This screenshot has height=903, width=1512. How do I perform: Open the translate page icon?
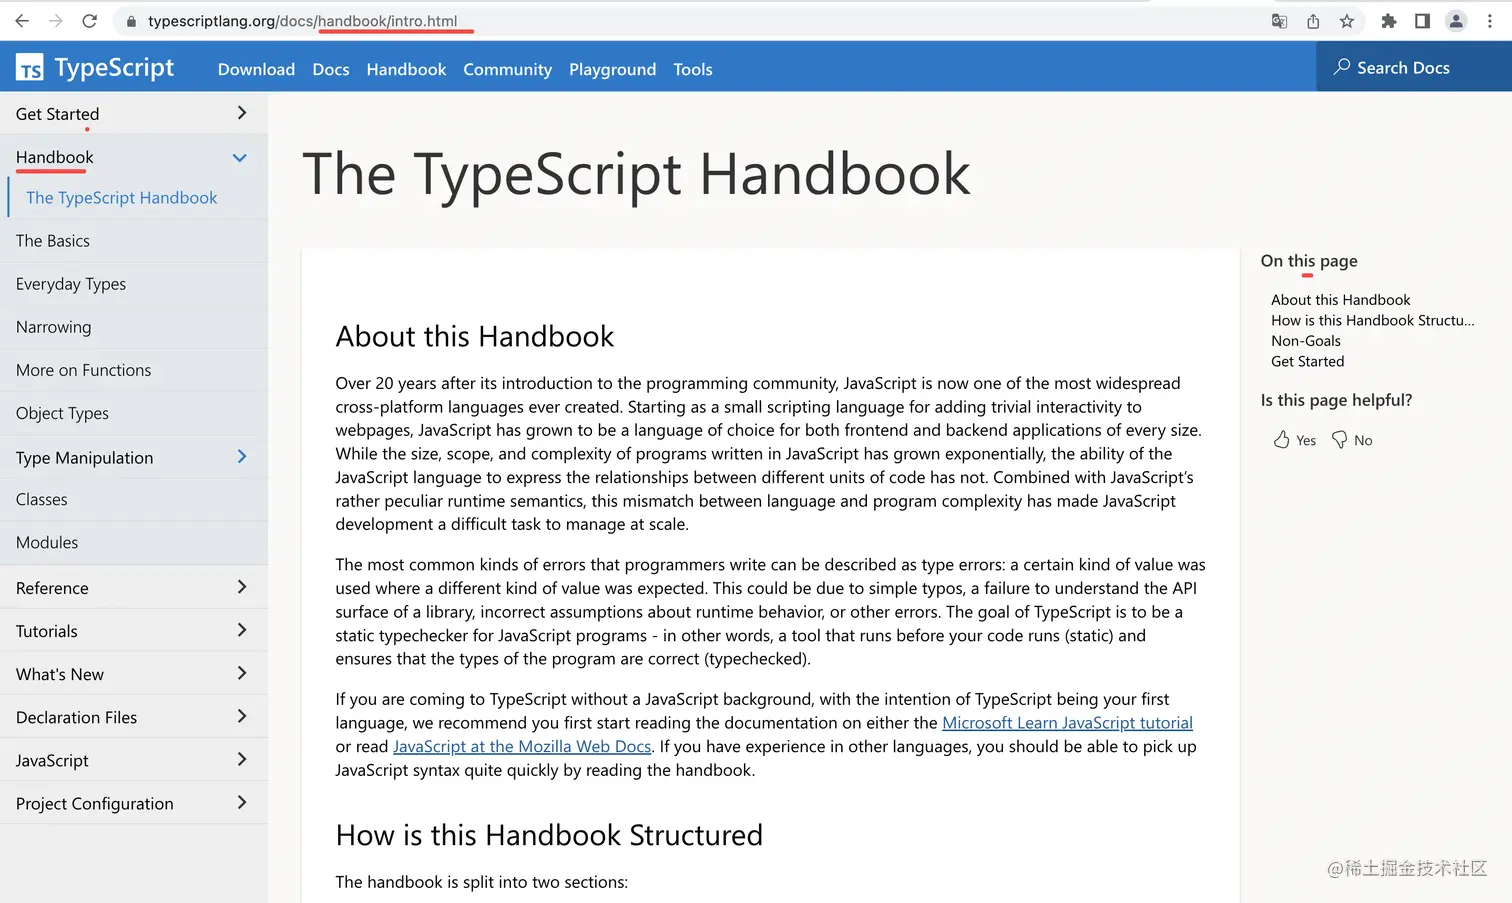pos(1279,21)
